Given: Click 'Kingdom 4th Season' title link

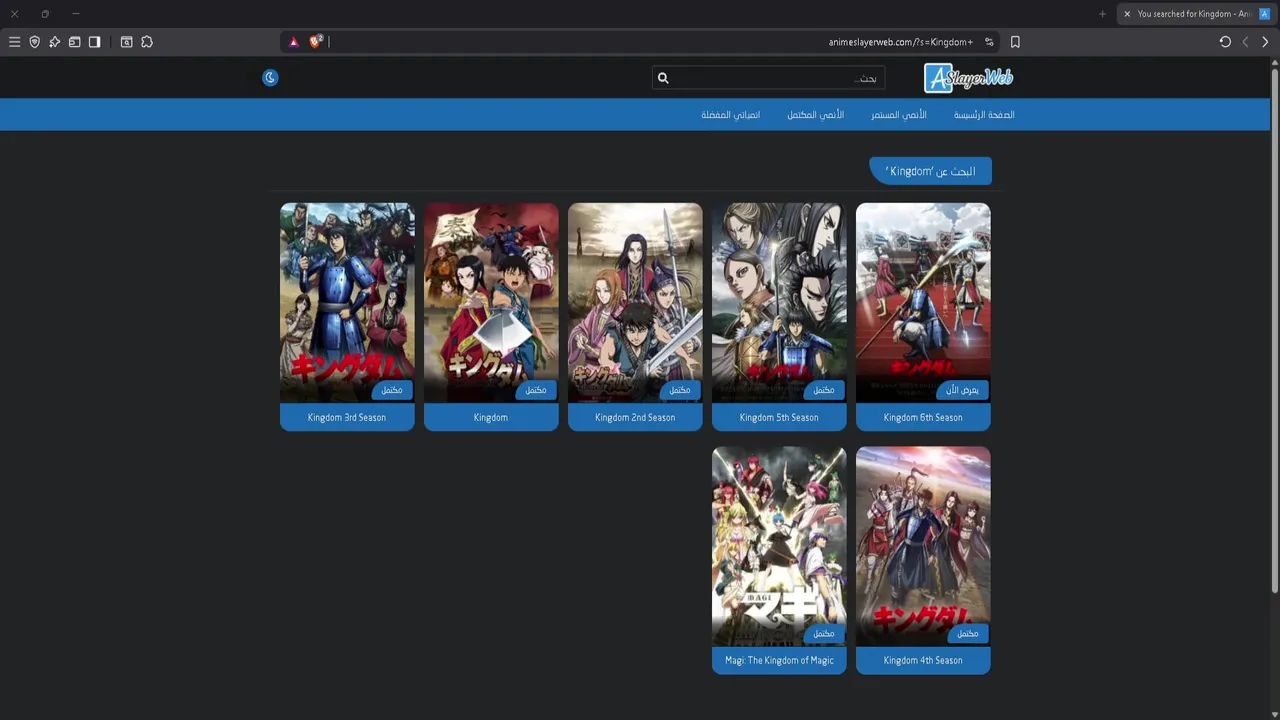Looking at the screenshot, I should click(x=923, y=661).
